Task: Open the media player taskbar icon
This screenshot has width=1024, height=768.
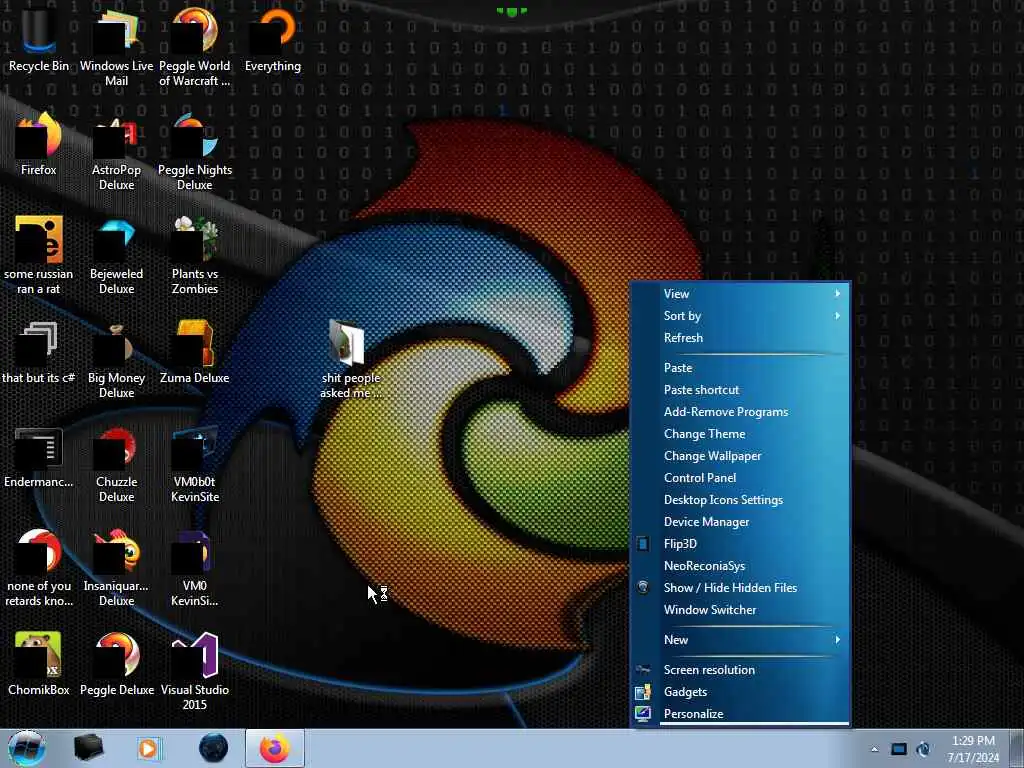Action: [x=149, y=748]
